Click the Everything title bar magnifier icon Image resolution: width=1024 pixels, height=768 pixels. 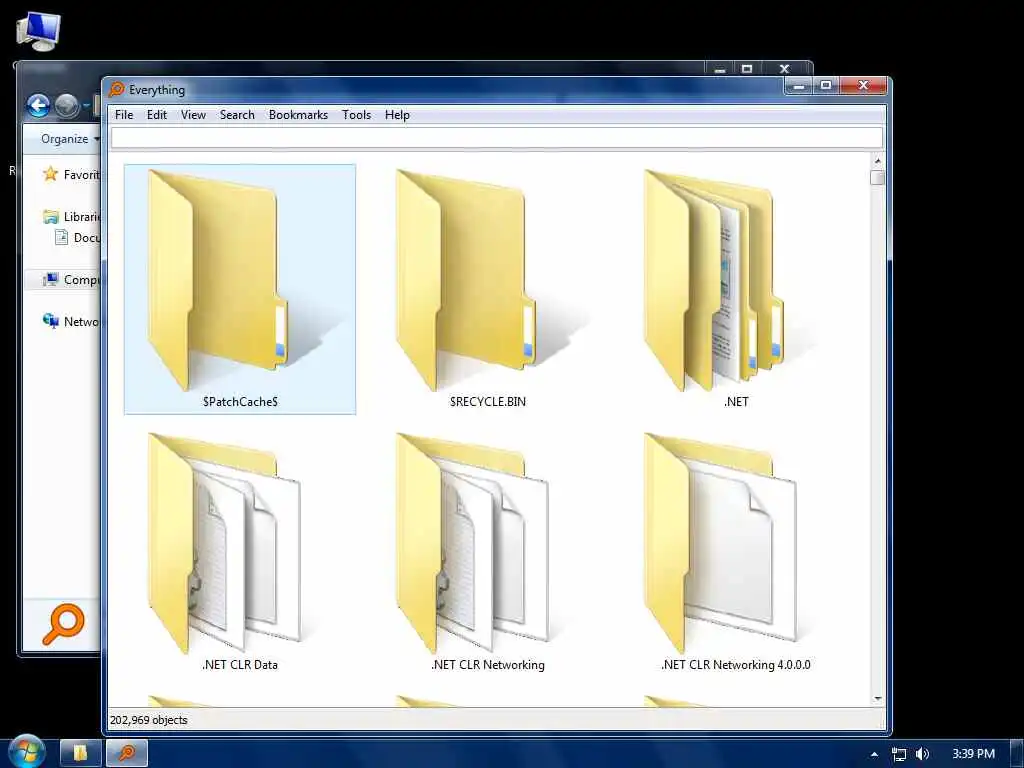click(x=117, y=89)
